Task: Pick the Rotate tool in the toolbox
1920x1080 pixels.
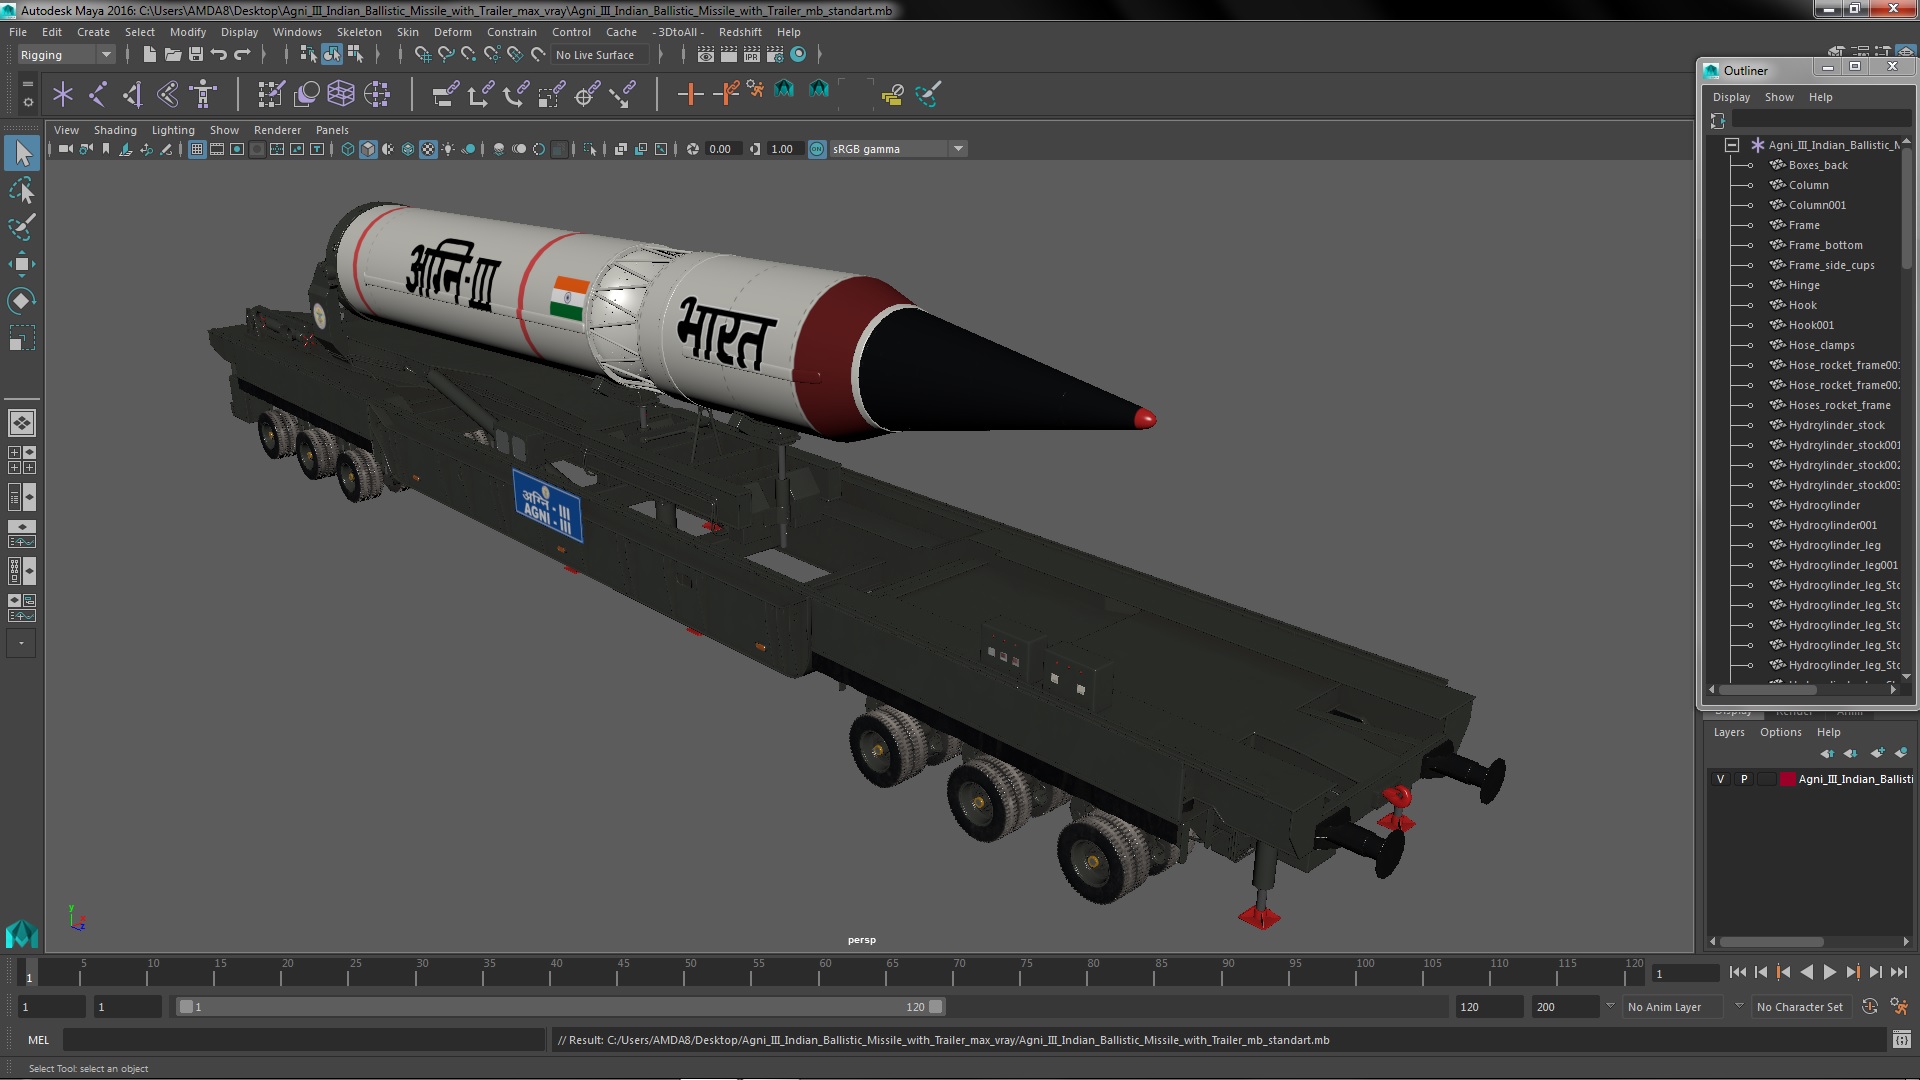Action: point(22,301)
